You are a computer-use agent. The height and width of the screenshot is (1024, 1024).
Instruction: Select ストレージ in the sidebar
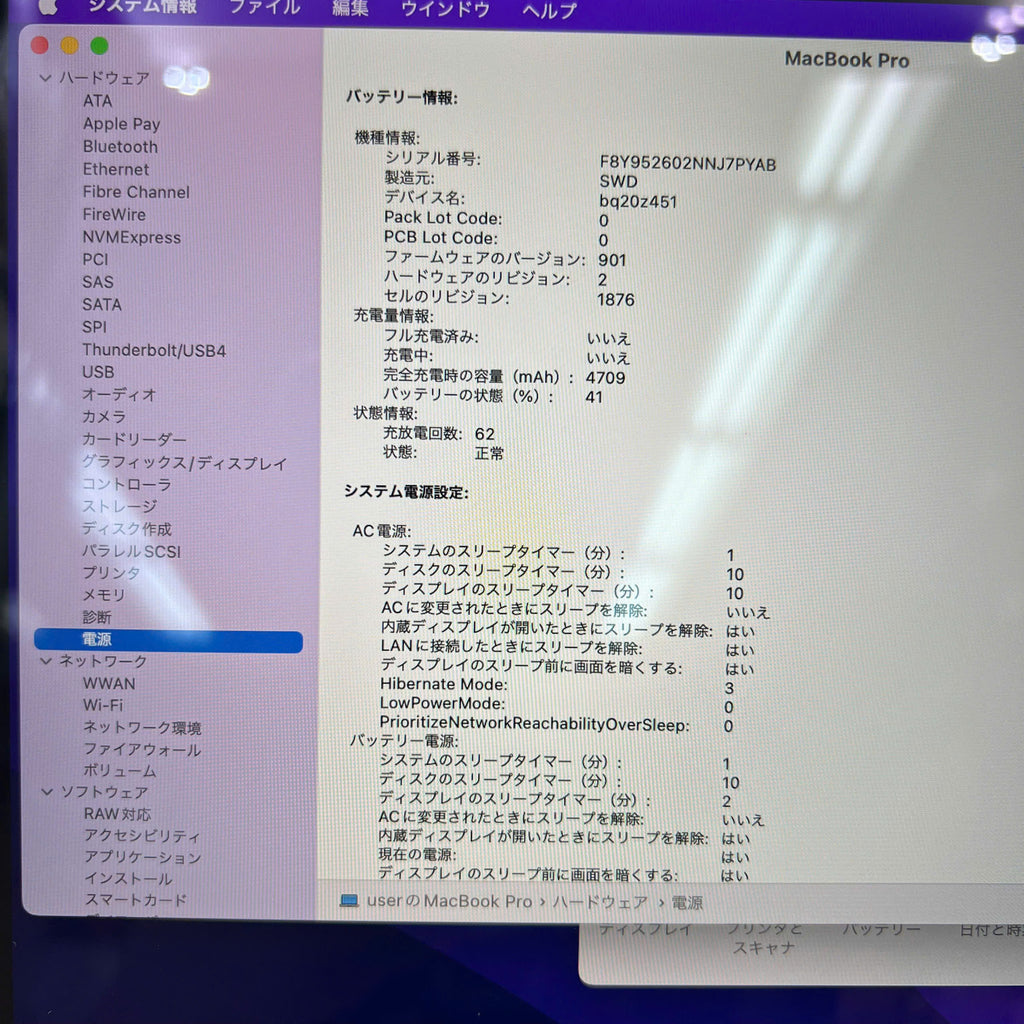[120, 506]
